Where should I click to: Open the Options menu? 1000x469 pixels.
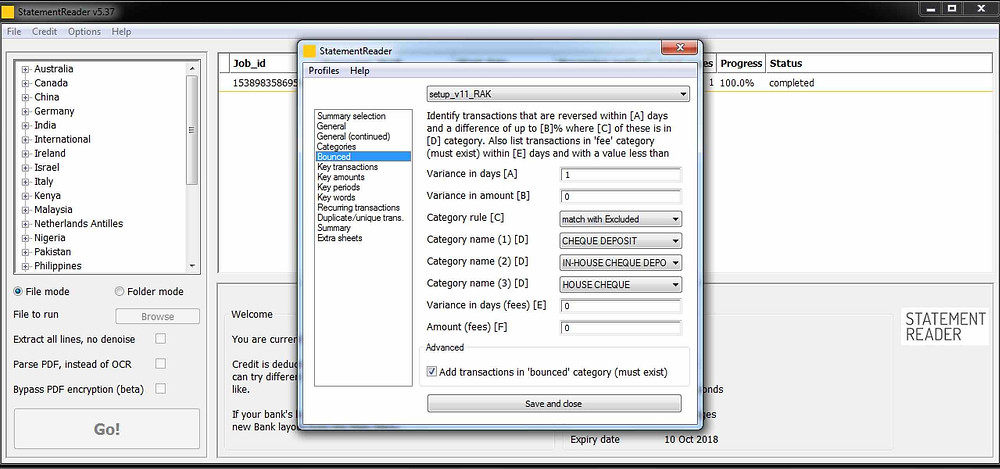point(84,31)
